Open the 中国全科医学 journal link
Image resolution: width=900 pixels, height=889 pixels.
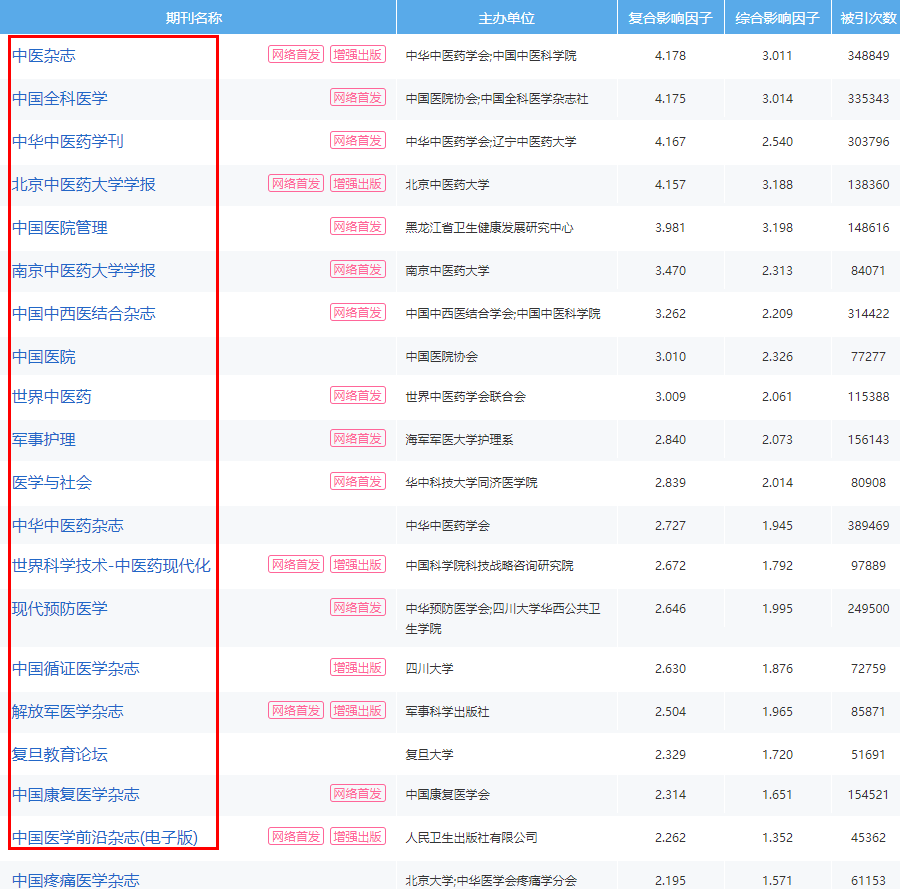click(x=60, y=98)
